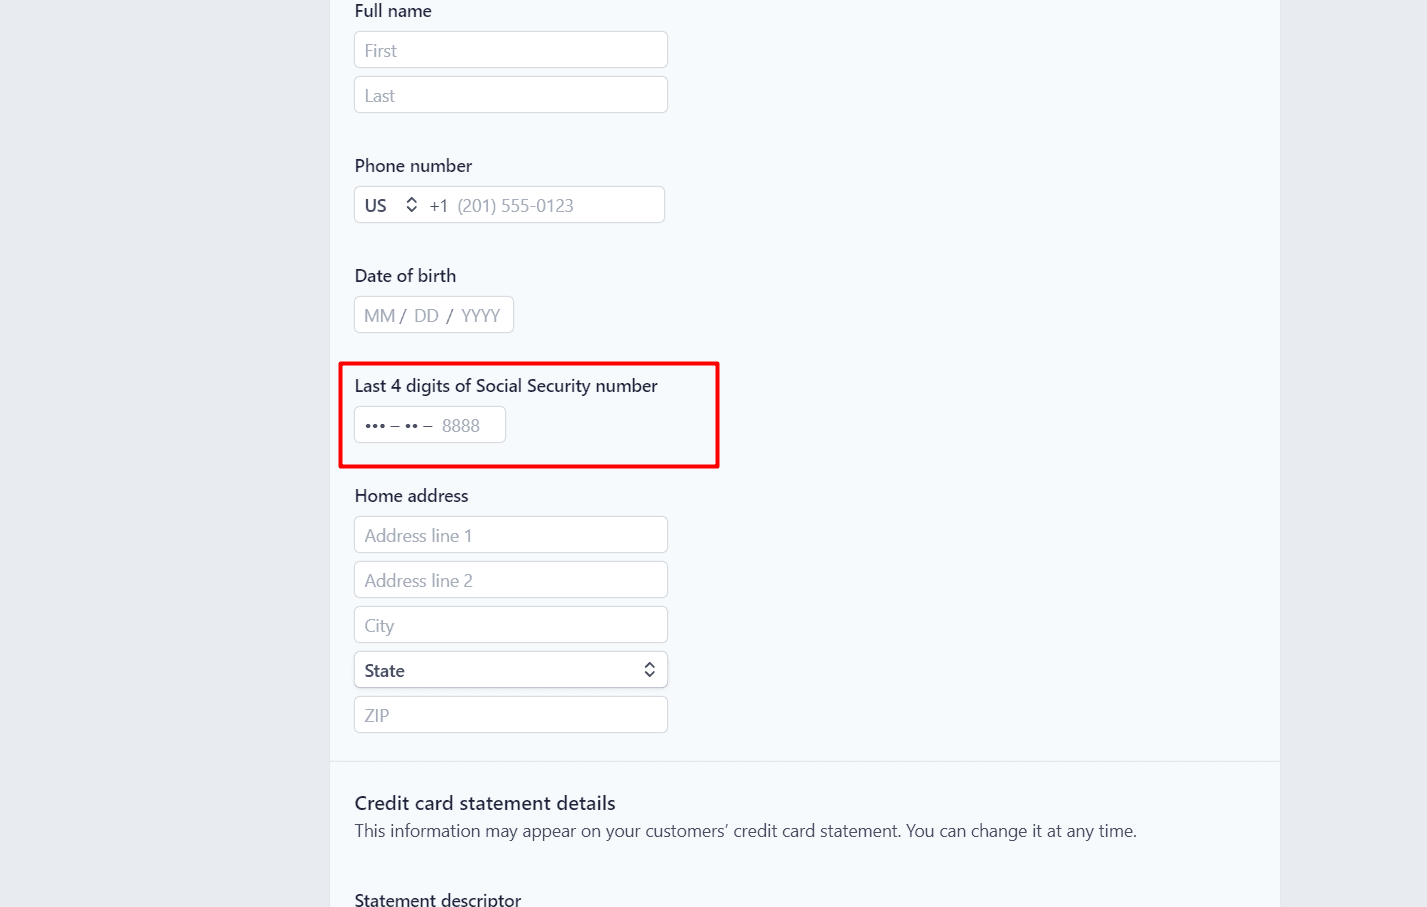
Task: Click the Home address label
Action: point(411,496)
